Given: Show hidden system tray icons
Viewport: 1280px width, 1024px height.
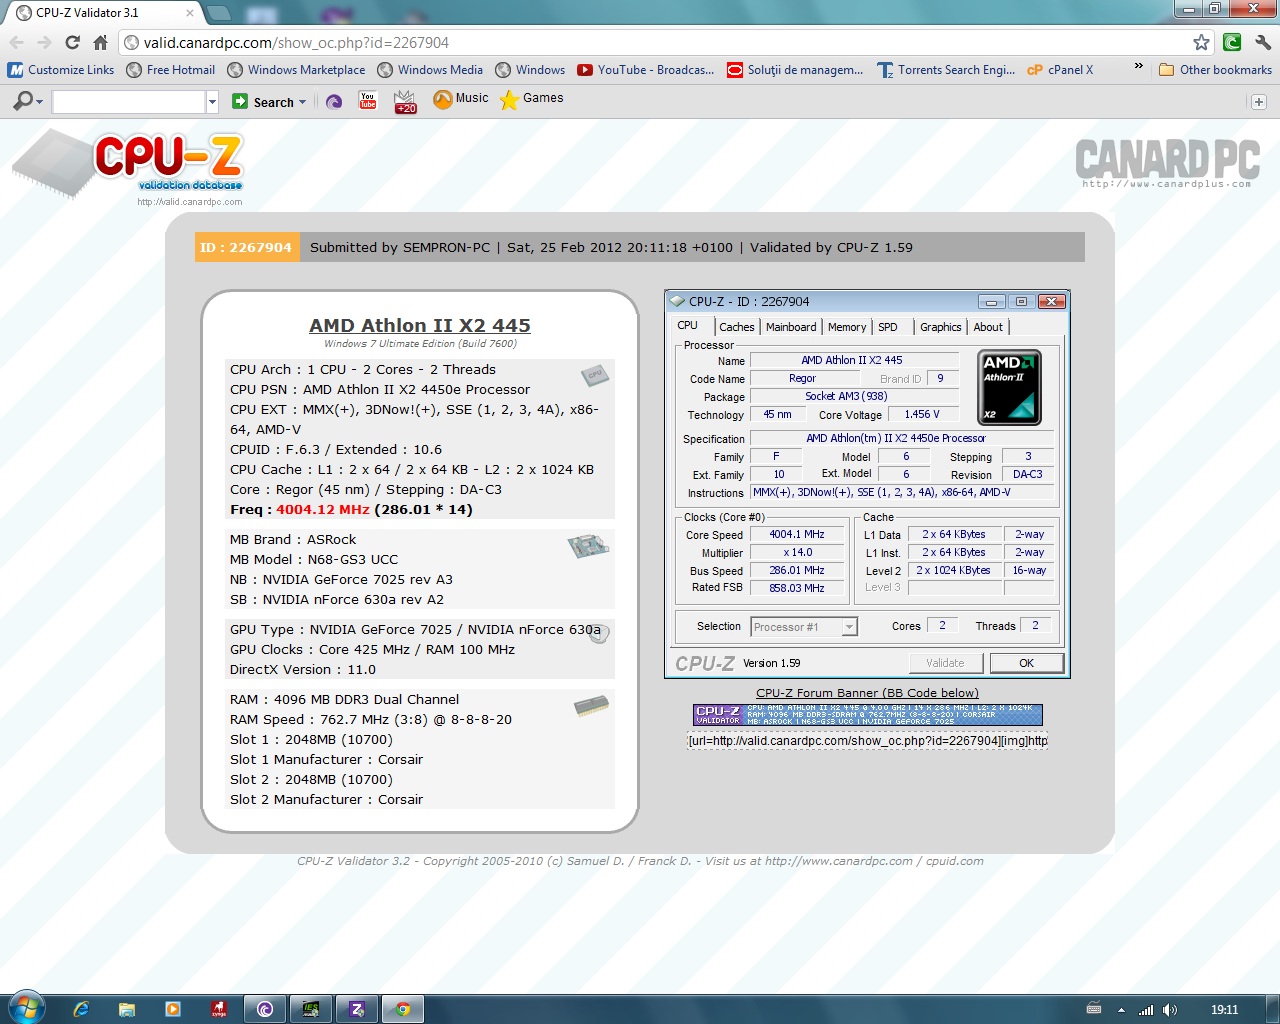Looking at the screenshot, I should pos(1121,1010).
